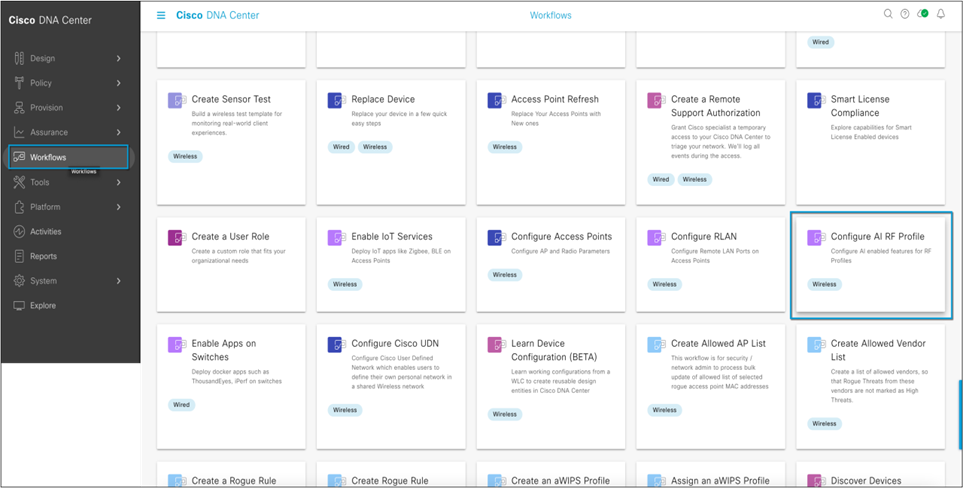
Task: Click the Enable Apps on Switches card icon
Action: click(177, 345)
